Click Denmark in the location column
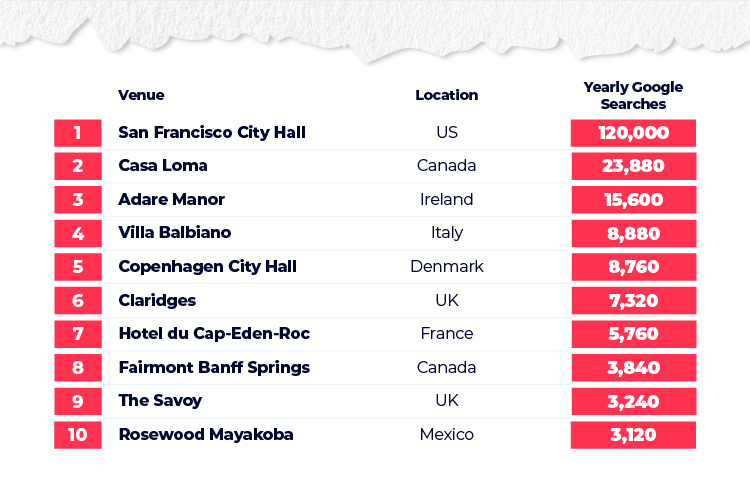This screenshot has height=478, width=750. (447, 267)
